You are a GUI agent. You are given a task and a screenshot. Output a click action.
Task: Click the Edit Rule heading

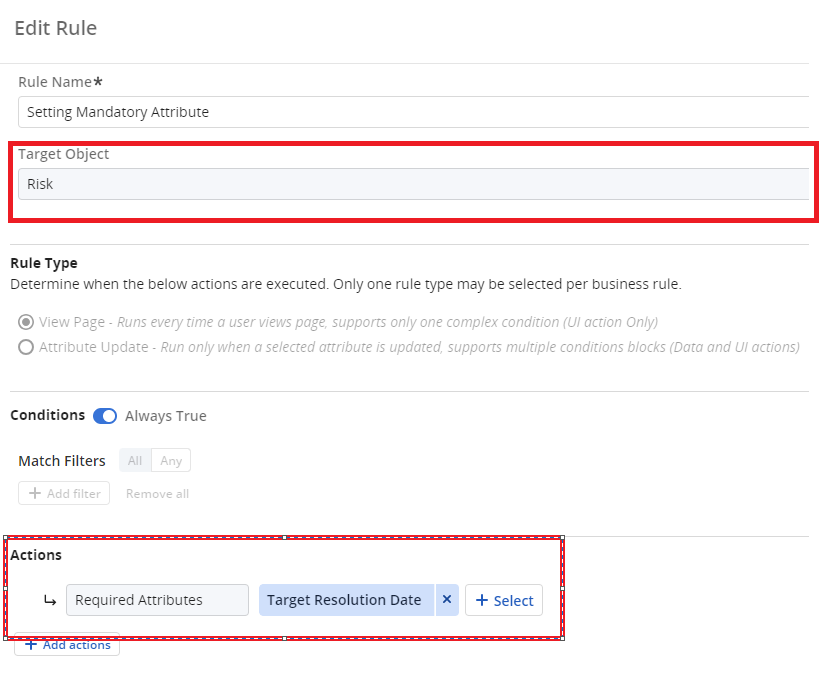pyautogui.click(x=56, y=28)
